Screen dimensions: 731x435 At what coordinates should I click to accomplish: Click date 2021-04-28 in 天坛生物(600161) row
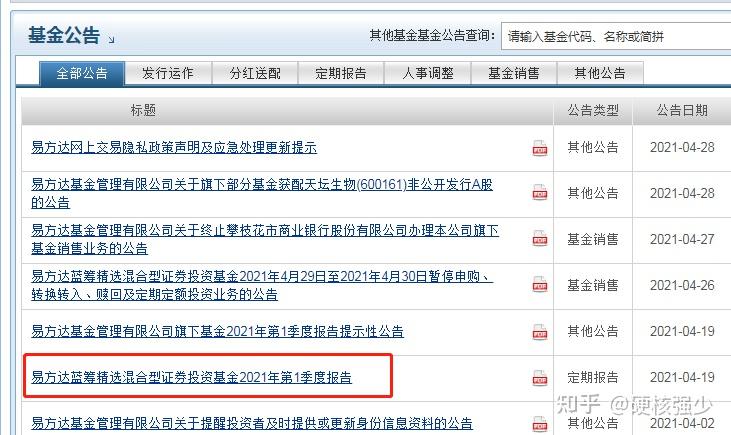682,193
